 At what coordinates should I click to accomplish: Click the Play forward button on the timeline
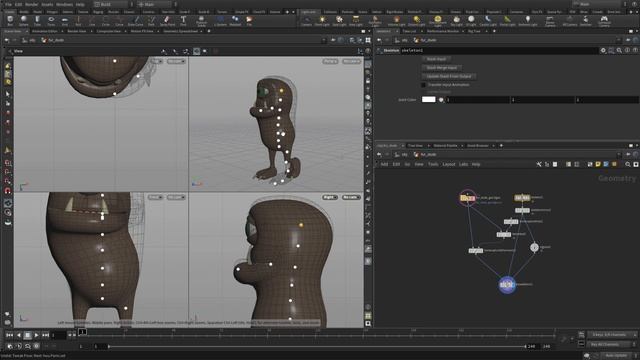36,335
